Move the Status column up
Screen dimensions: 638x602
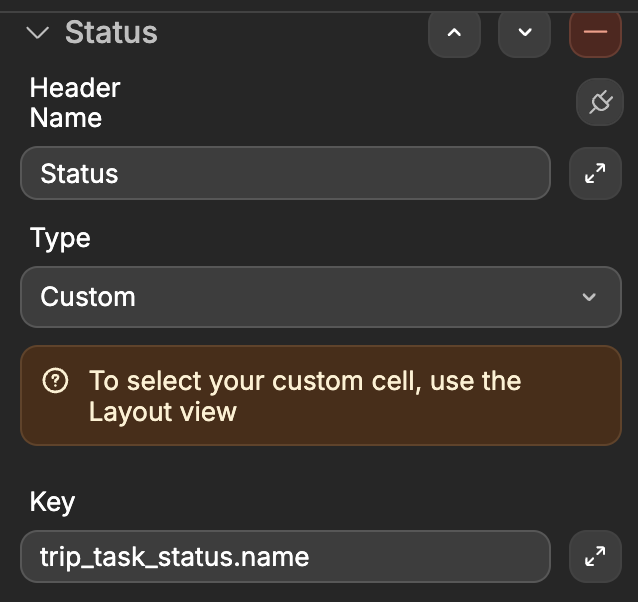pos(454,33)
